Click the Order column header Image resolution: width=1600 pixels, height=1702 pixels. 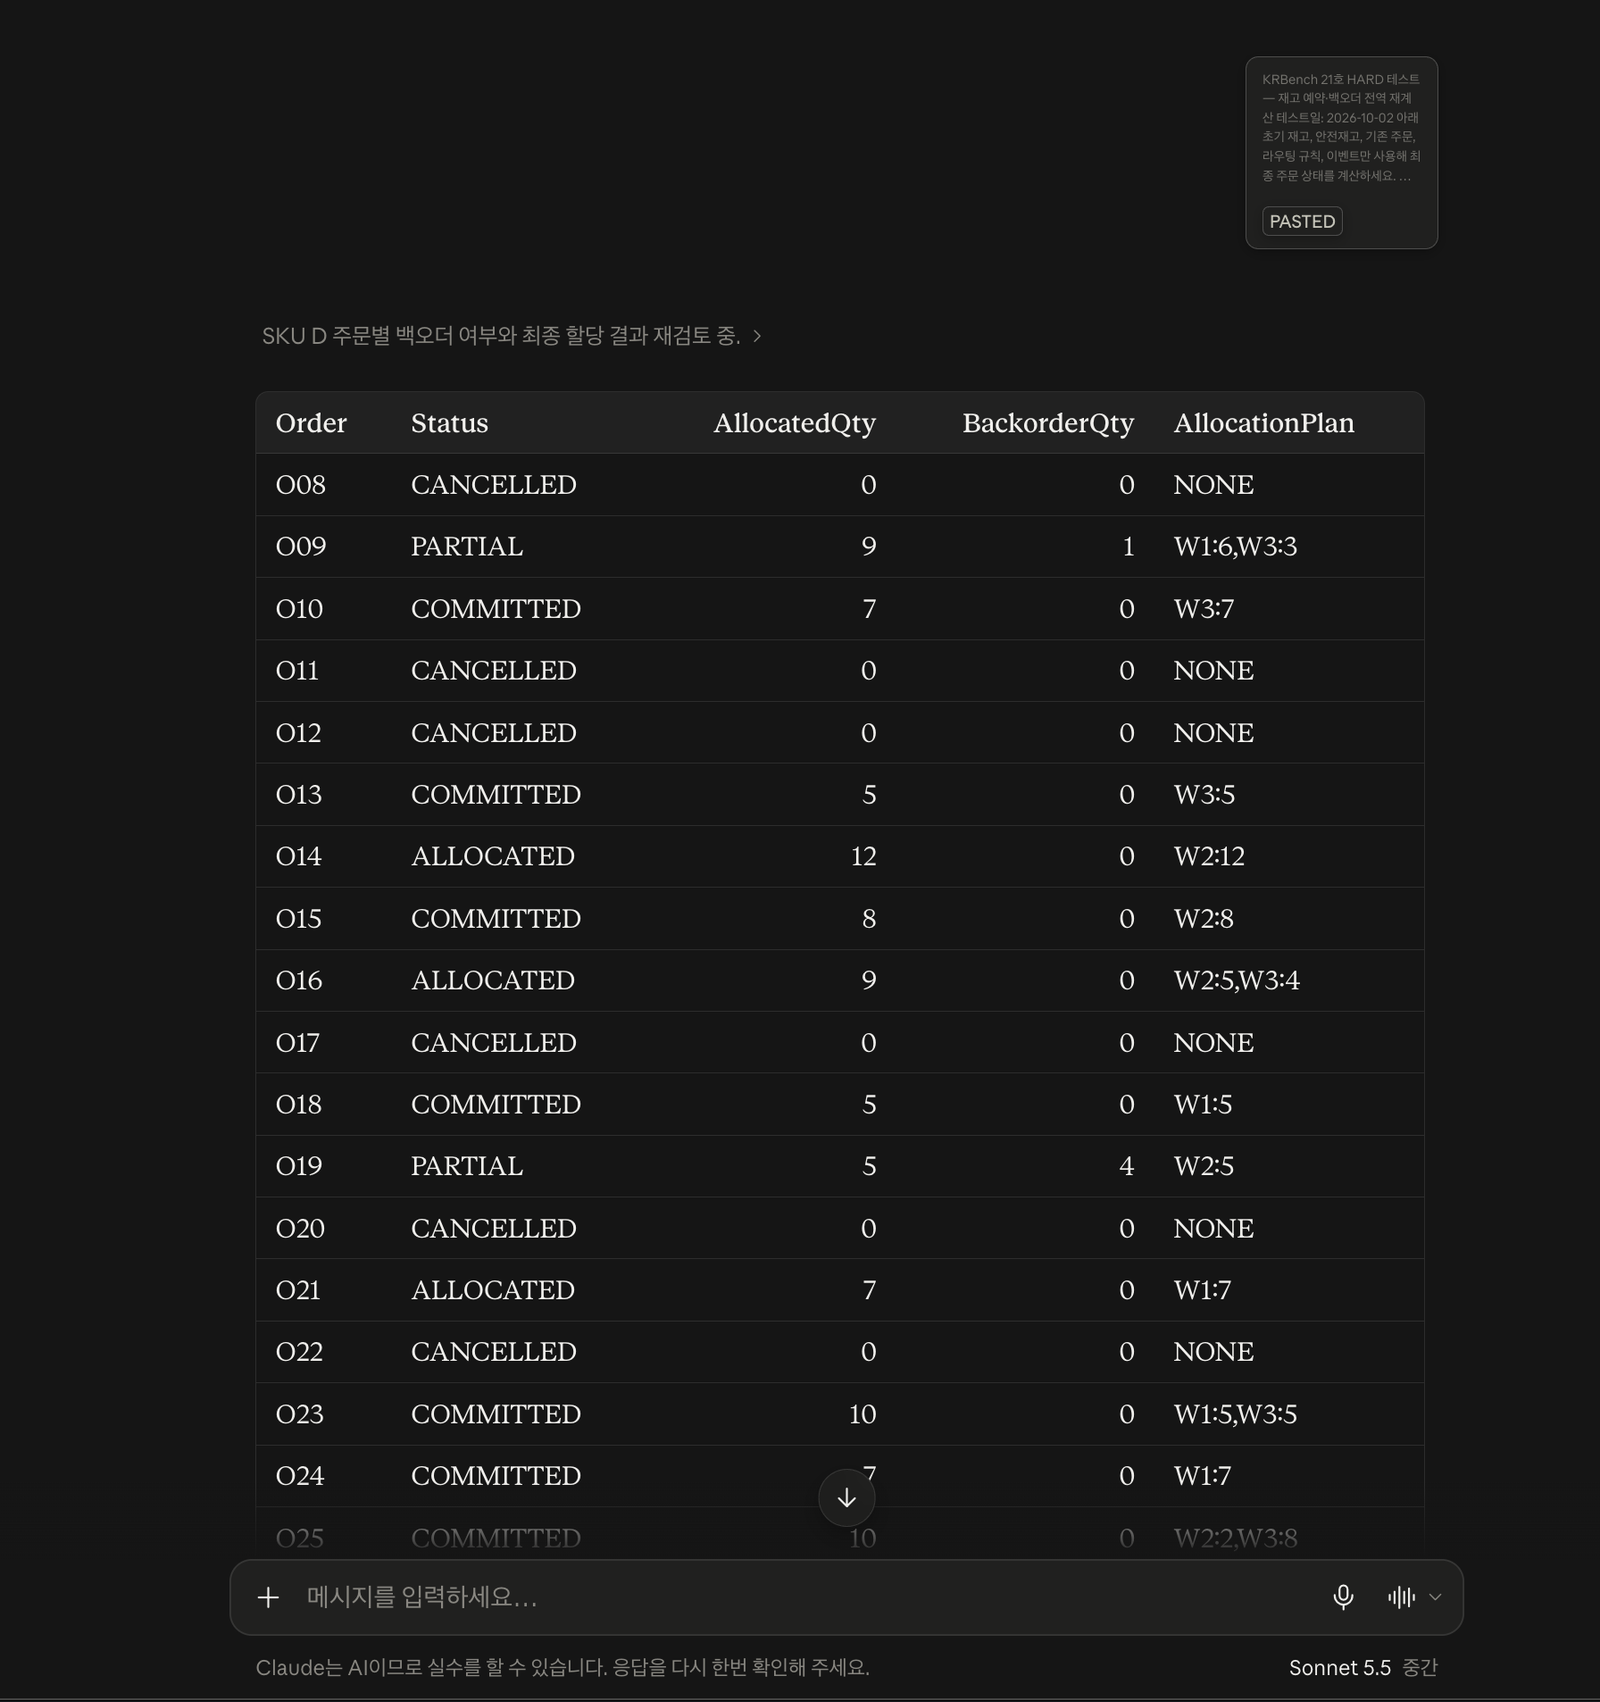coord(311,423)
